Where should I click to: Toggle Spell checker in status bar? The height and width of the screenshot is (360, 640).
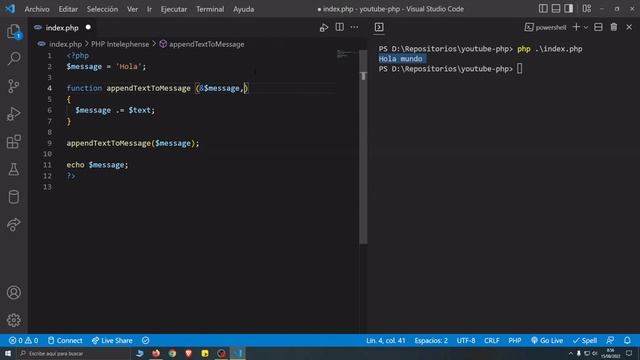click(584, 340)
